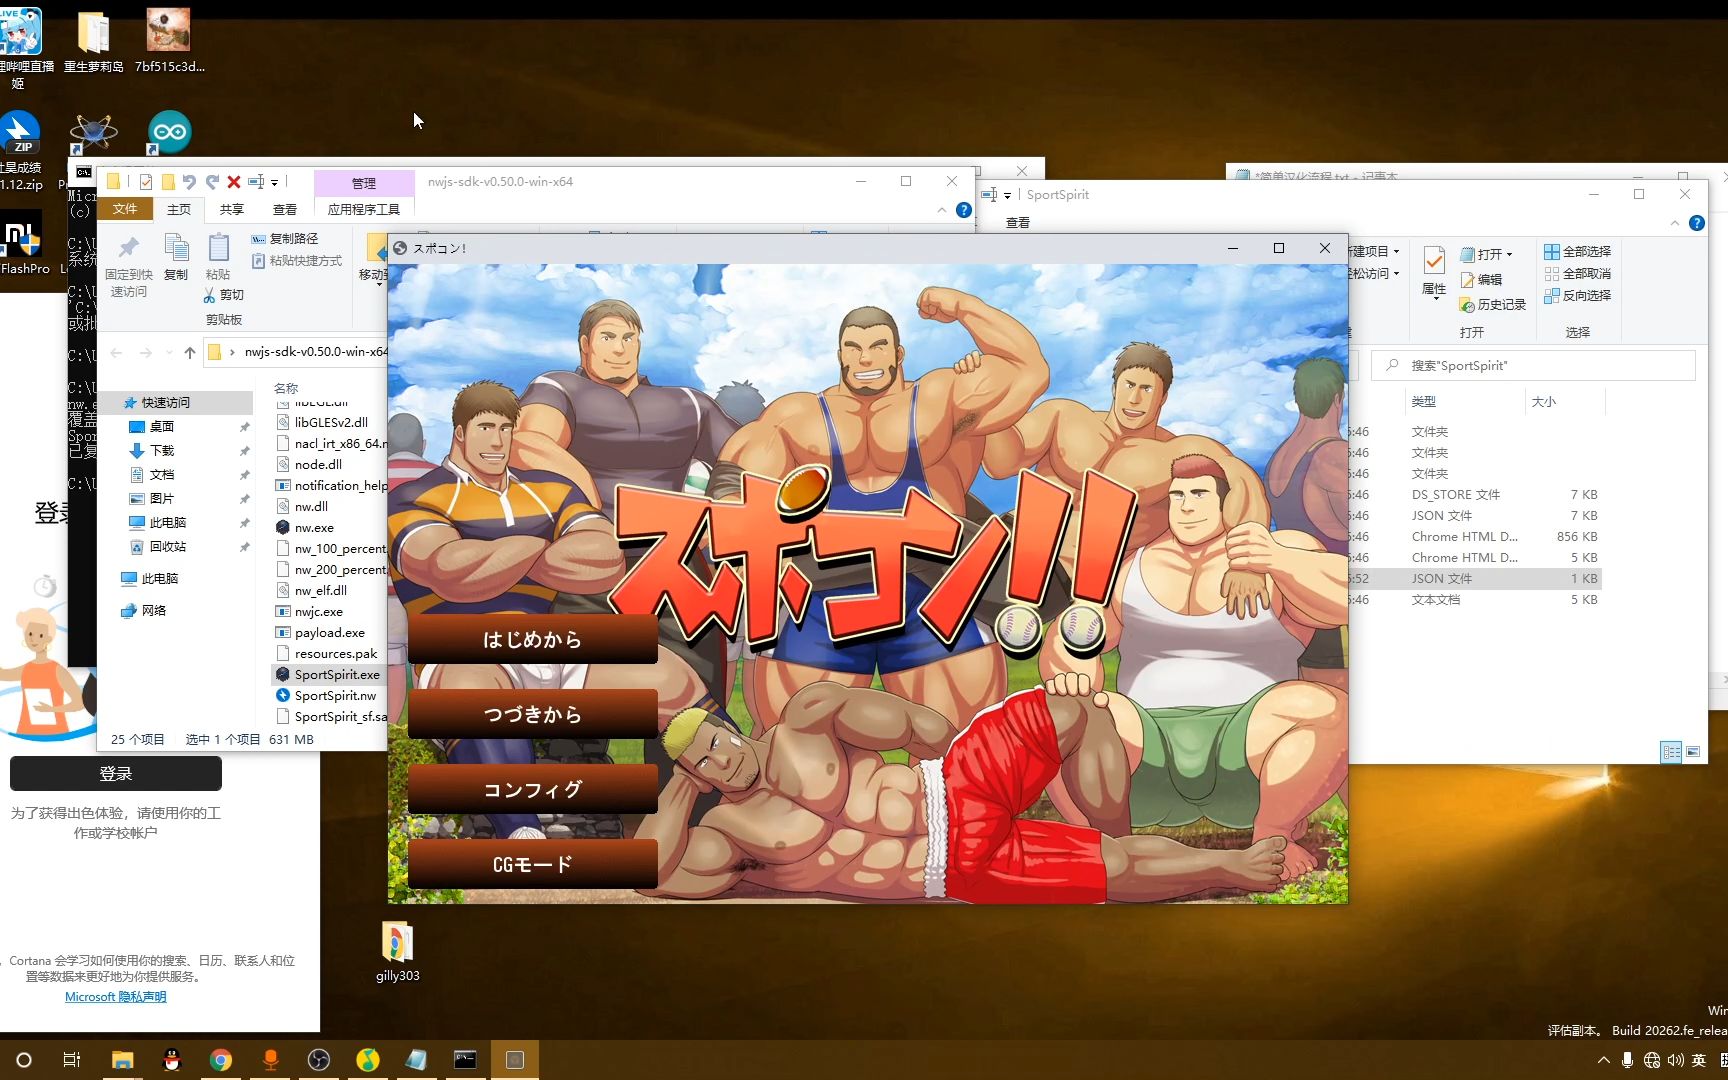This screenshot has height=1080, width=1728.
Task: Click the 搜索"SportSpirit" search box
Action: [1533, 366]
